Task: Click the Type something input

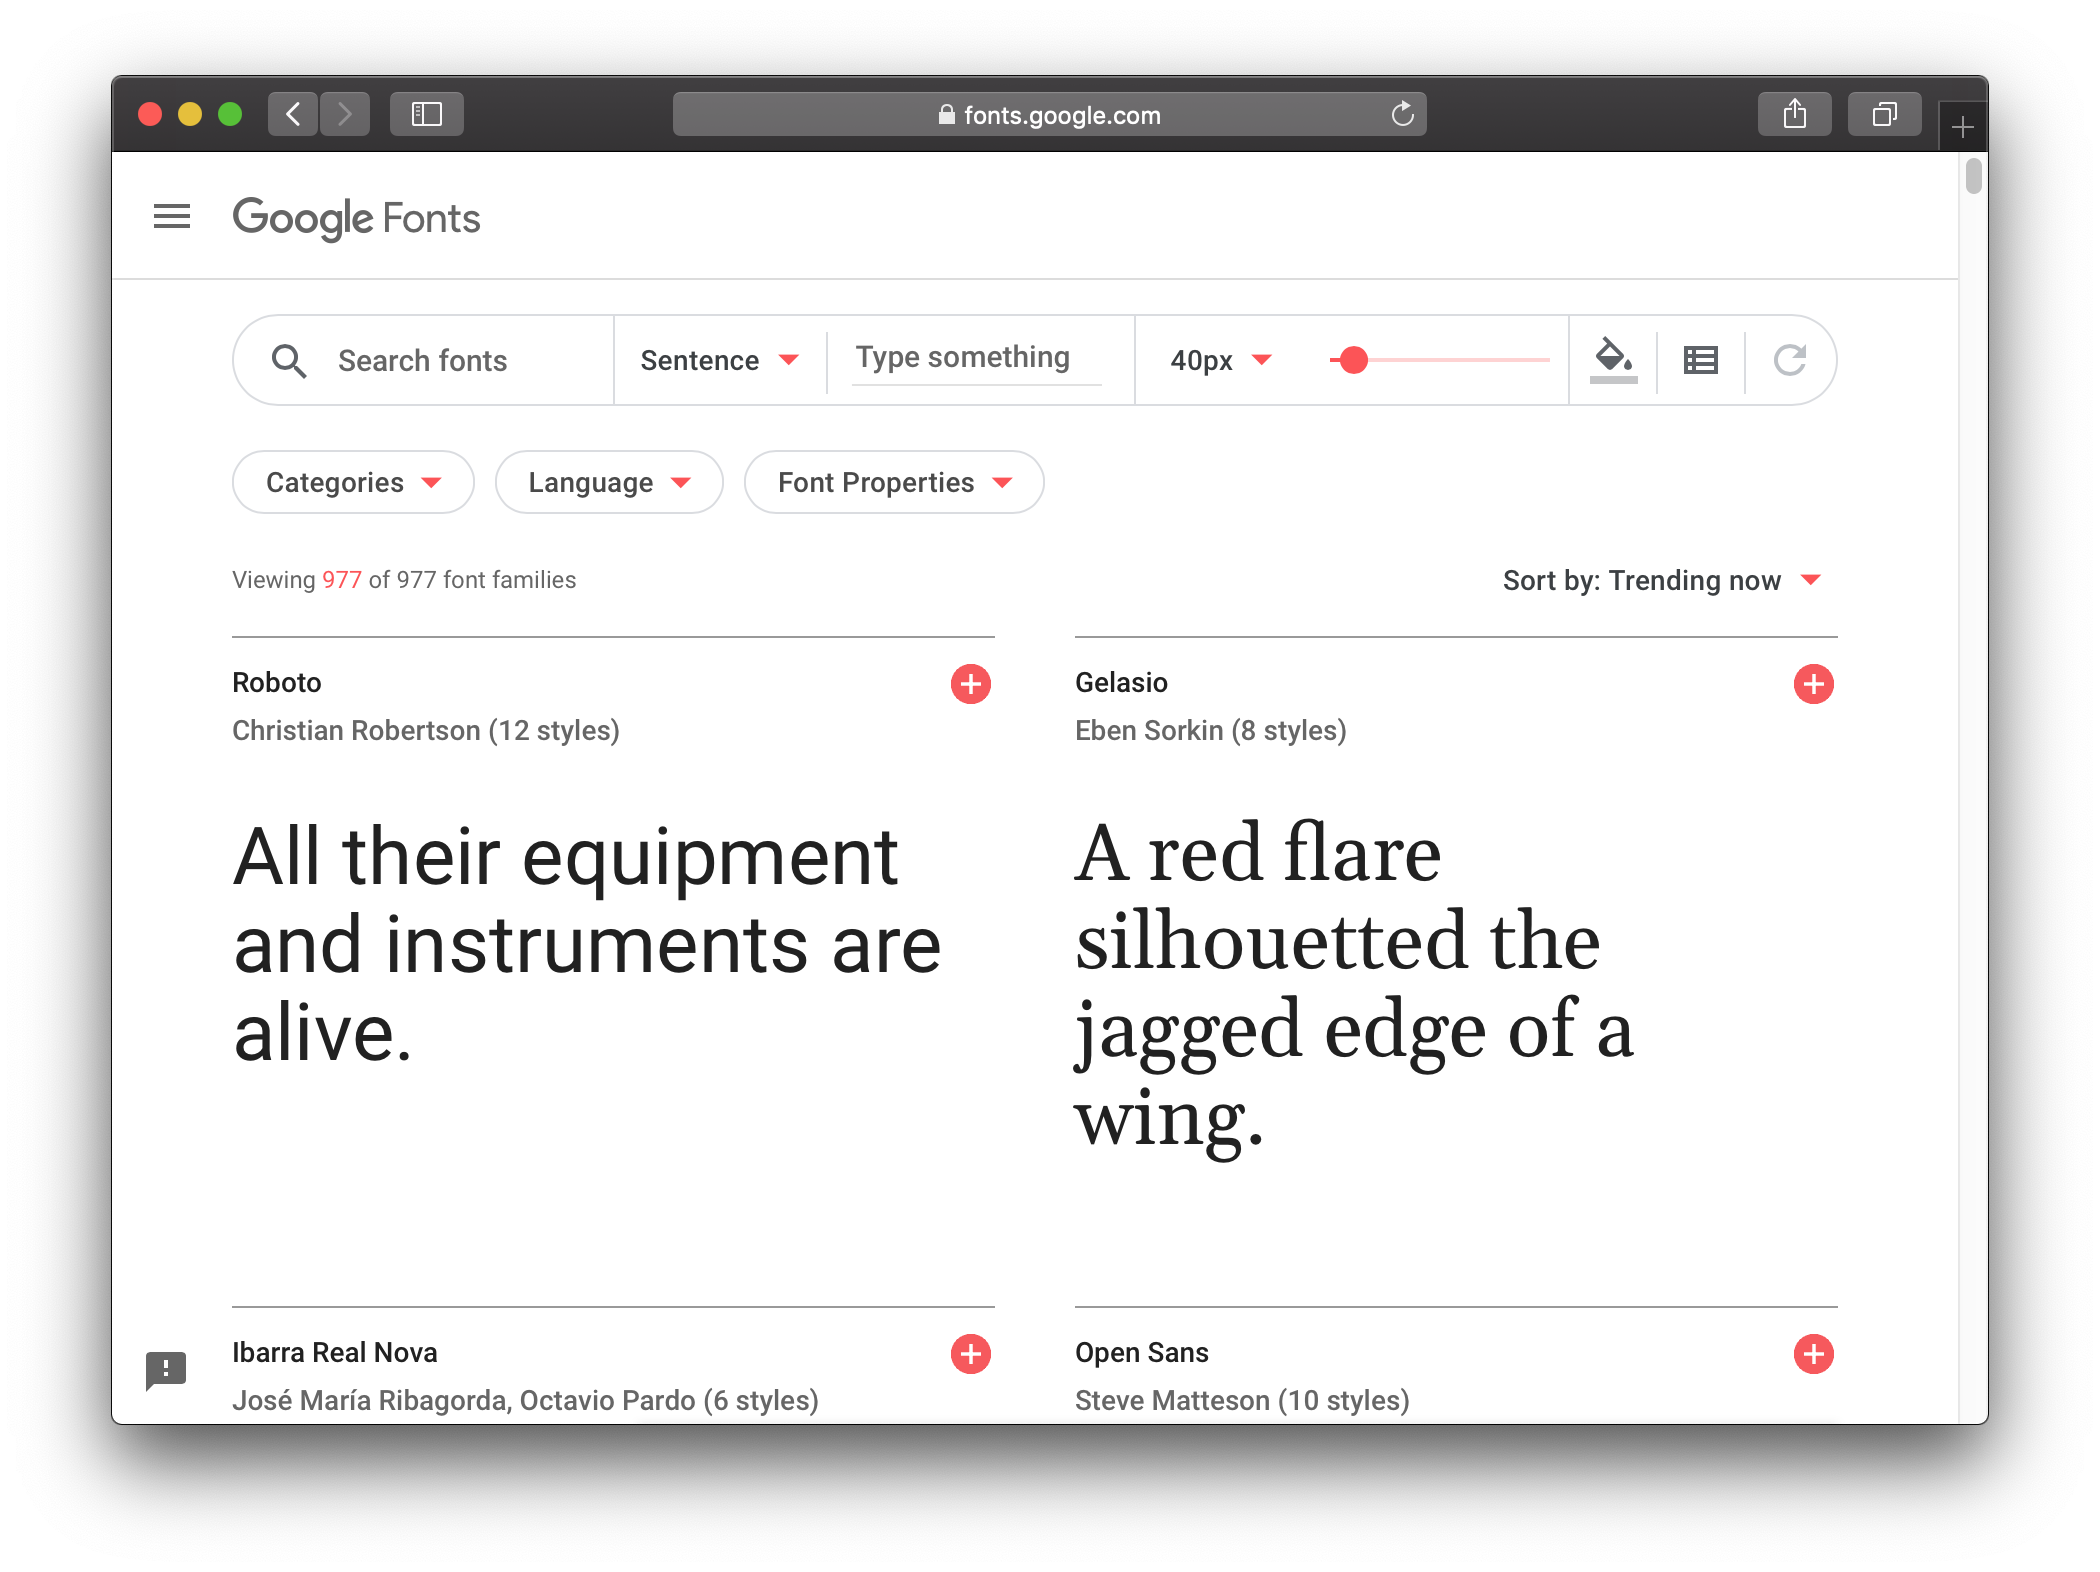Action: [976, 358]
